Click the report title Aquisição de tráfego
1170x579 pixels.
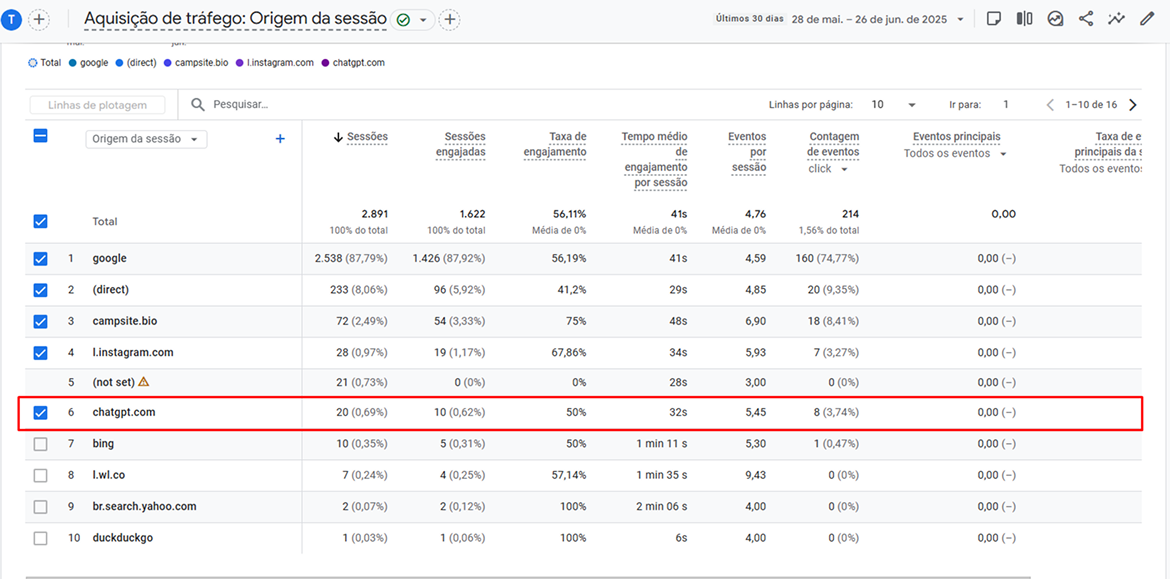[236, 19]
